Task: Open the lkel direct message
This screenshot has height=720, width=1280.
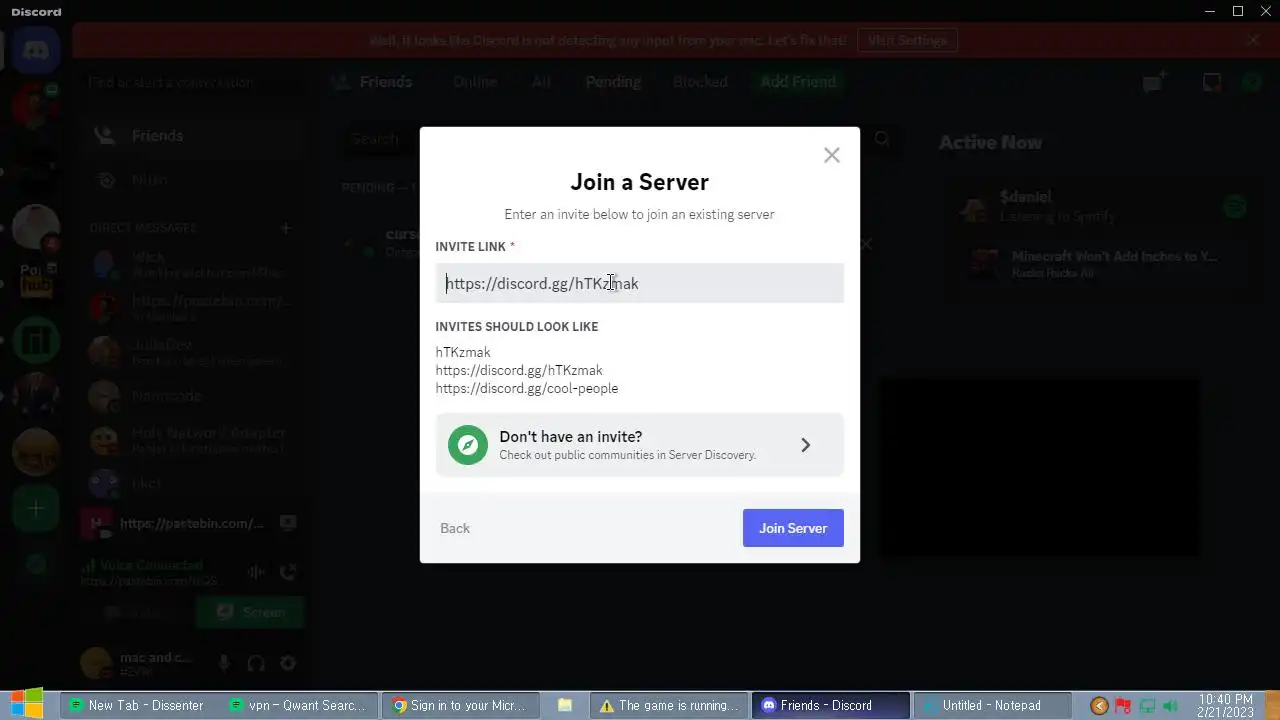Action: tap(193, 484)
